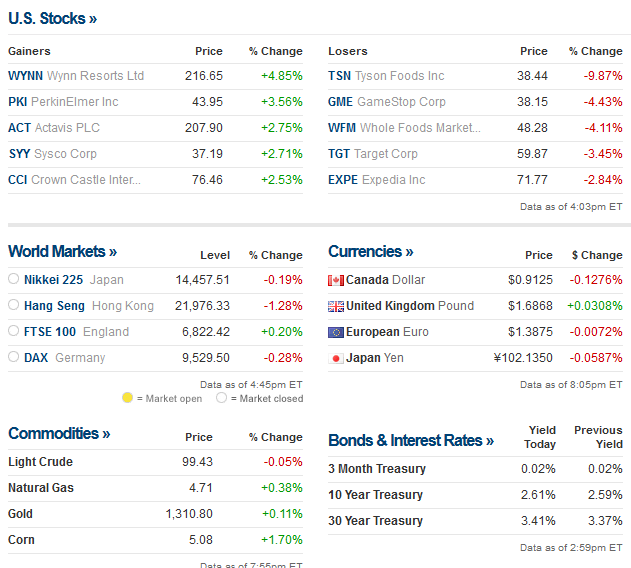
Task: Click the Hang Seng market status circle
Action: 13,306
